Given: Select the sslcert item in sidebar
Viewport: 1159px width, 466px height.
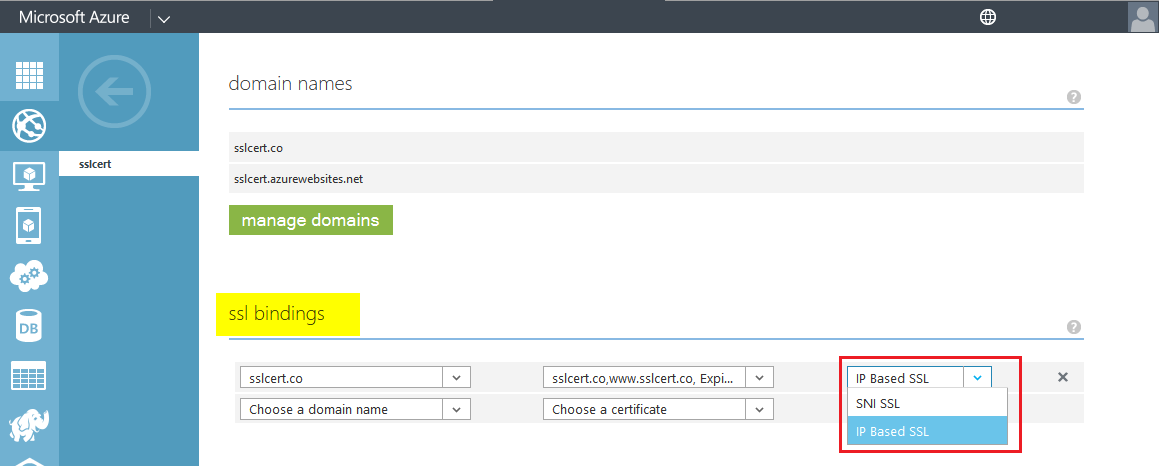Looking at the screenshot, I should [x=129, y=163].
